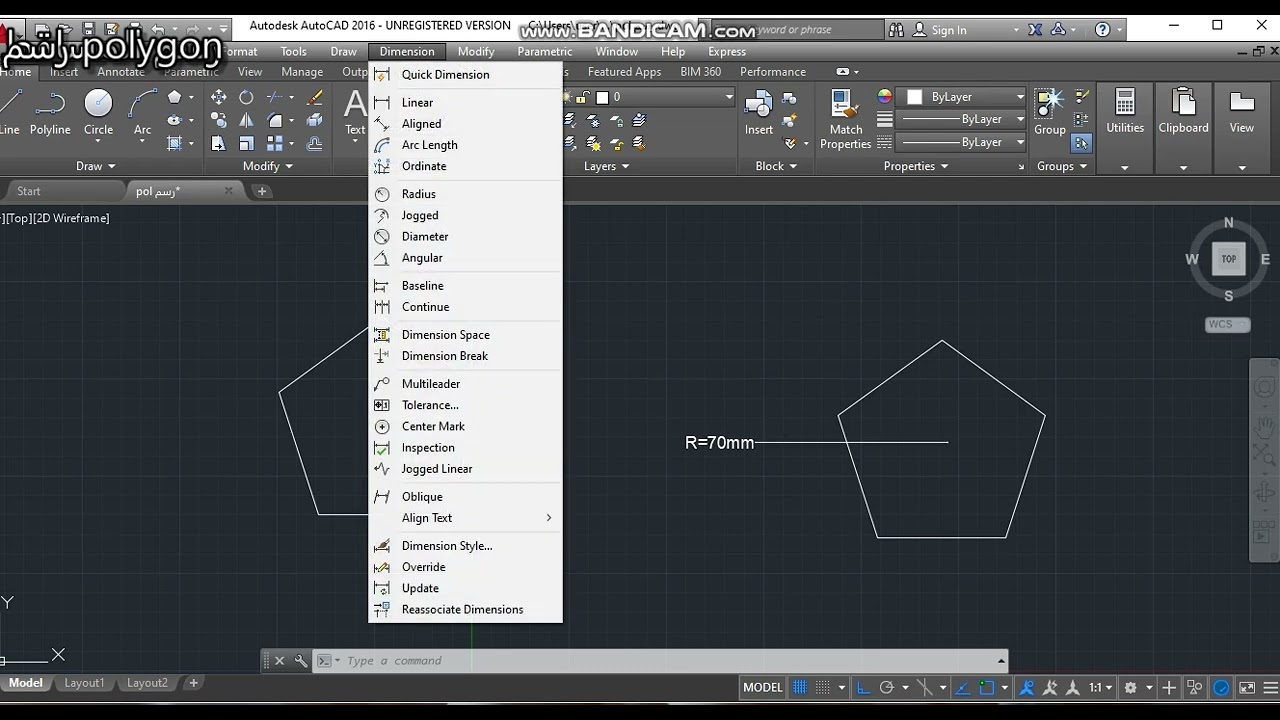Select the Copy tool in Modify panel
This screenshot has width=1280, height=720.
218,120
